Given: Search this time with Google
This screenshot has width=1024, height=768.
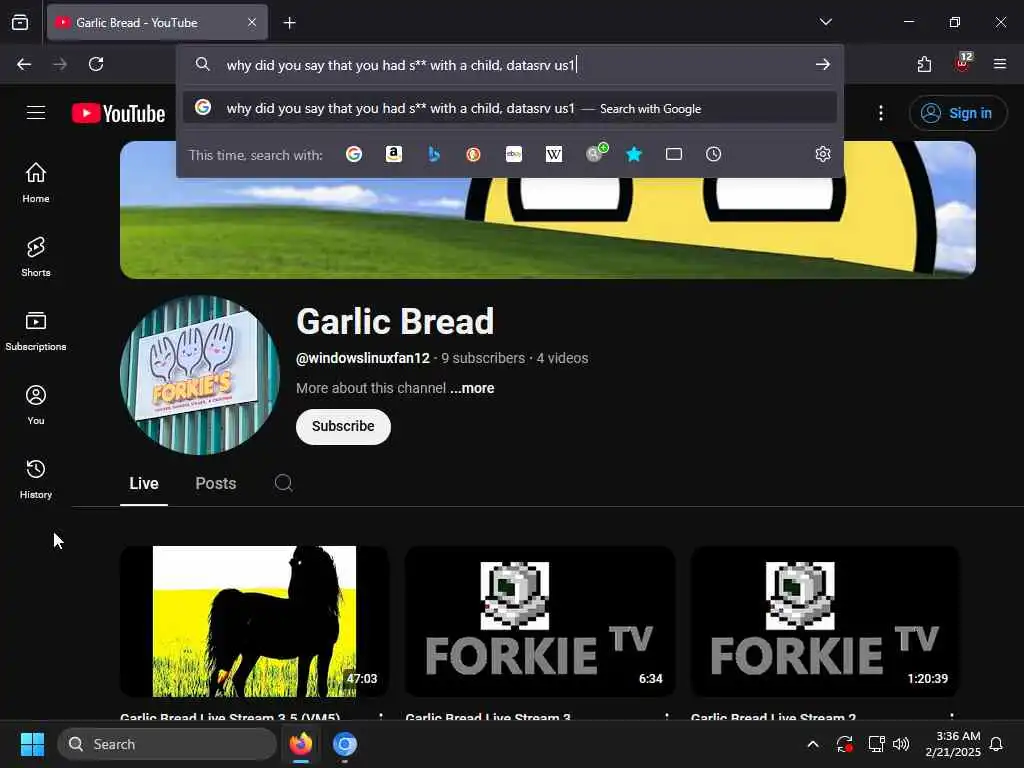Looking at the screenshot, I should click(x=354, y=154).
